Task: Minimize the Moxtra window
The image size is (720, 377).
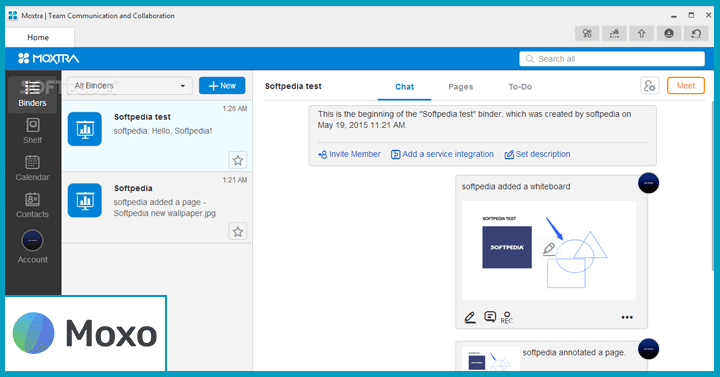Action: point(674,16)
